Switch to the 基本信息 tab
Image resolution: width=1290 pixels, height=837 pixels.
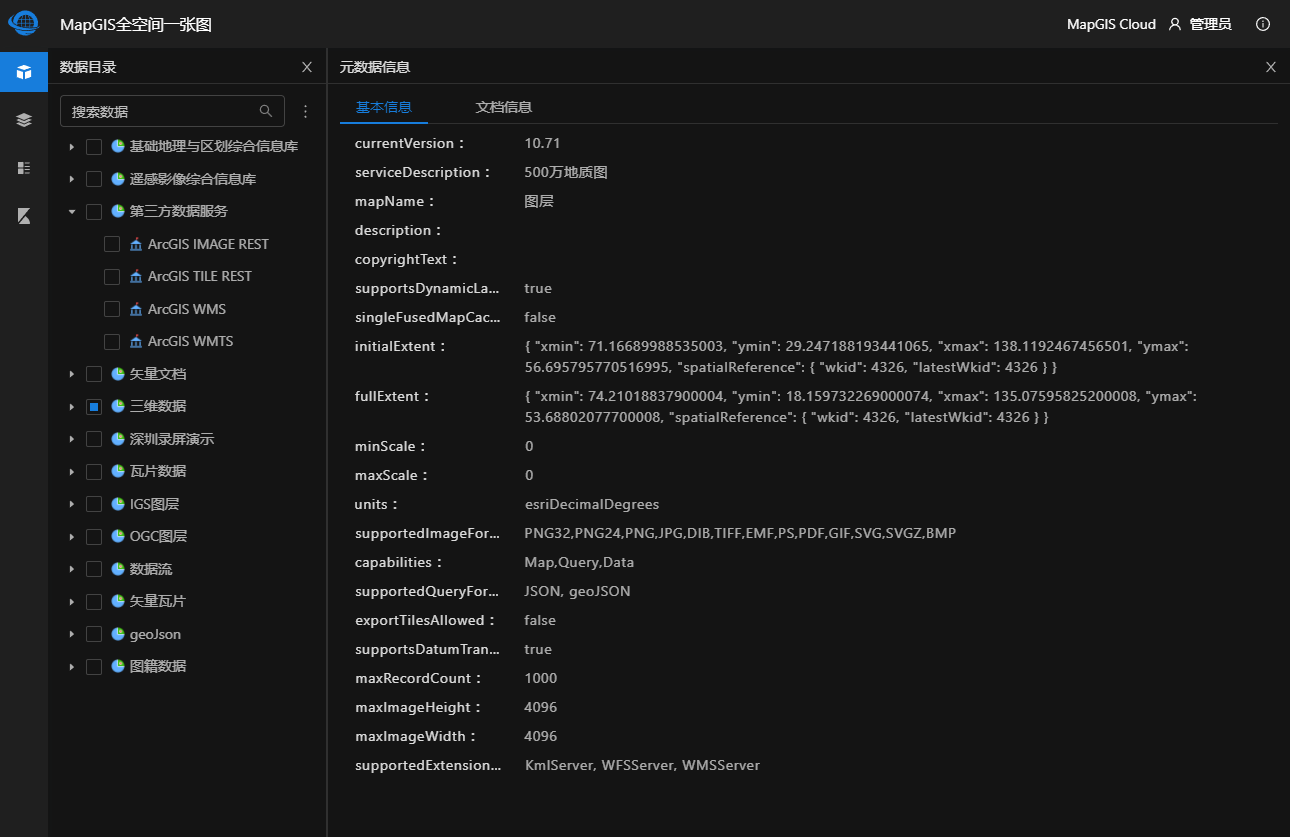coord(384,107)
